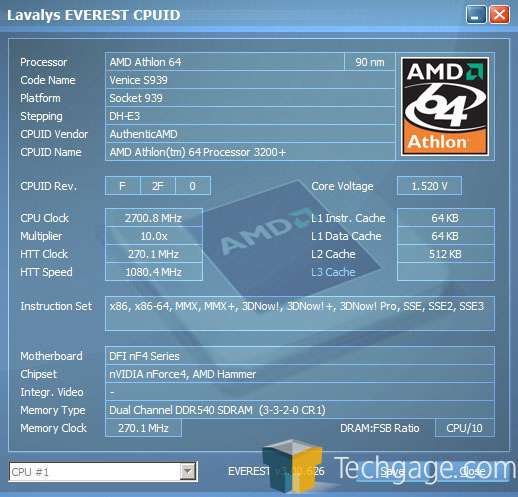Select the Socket 939 platform value
This screenshot has width=518, height=497.
pos(250,98)
